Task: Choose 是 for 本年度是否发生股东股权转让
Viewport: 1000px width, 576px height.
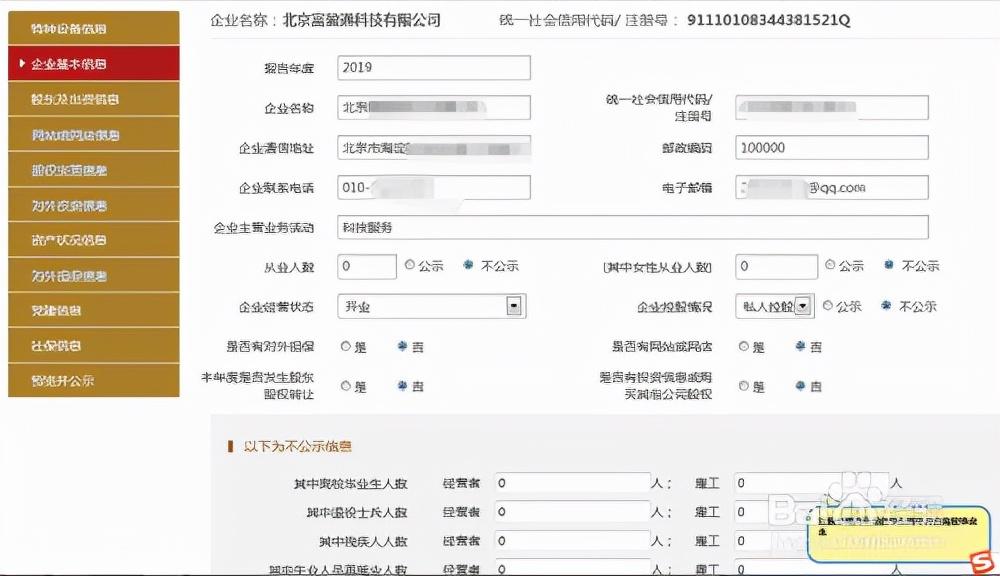Action: pos(346,386)
